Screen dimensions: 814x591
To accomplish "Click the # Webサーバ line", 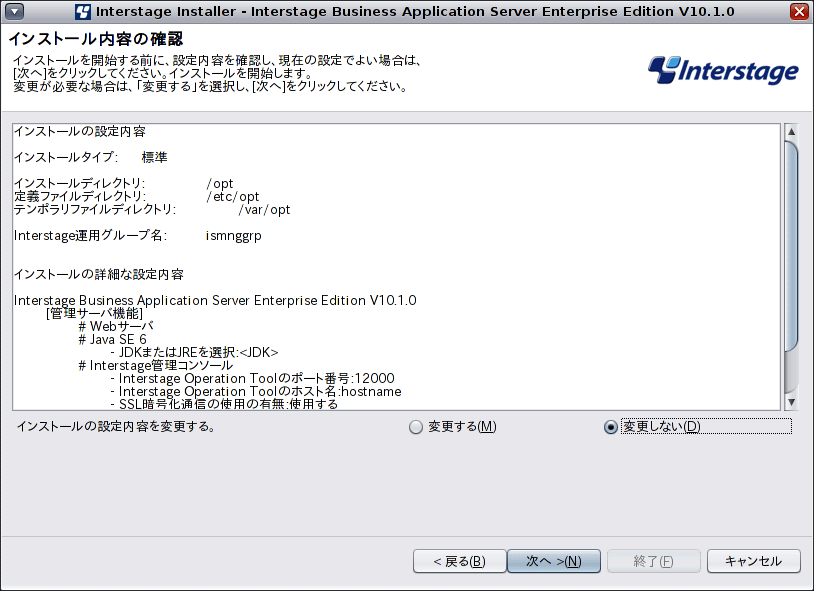I will (116, 327).
